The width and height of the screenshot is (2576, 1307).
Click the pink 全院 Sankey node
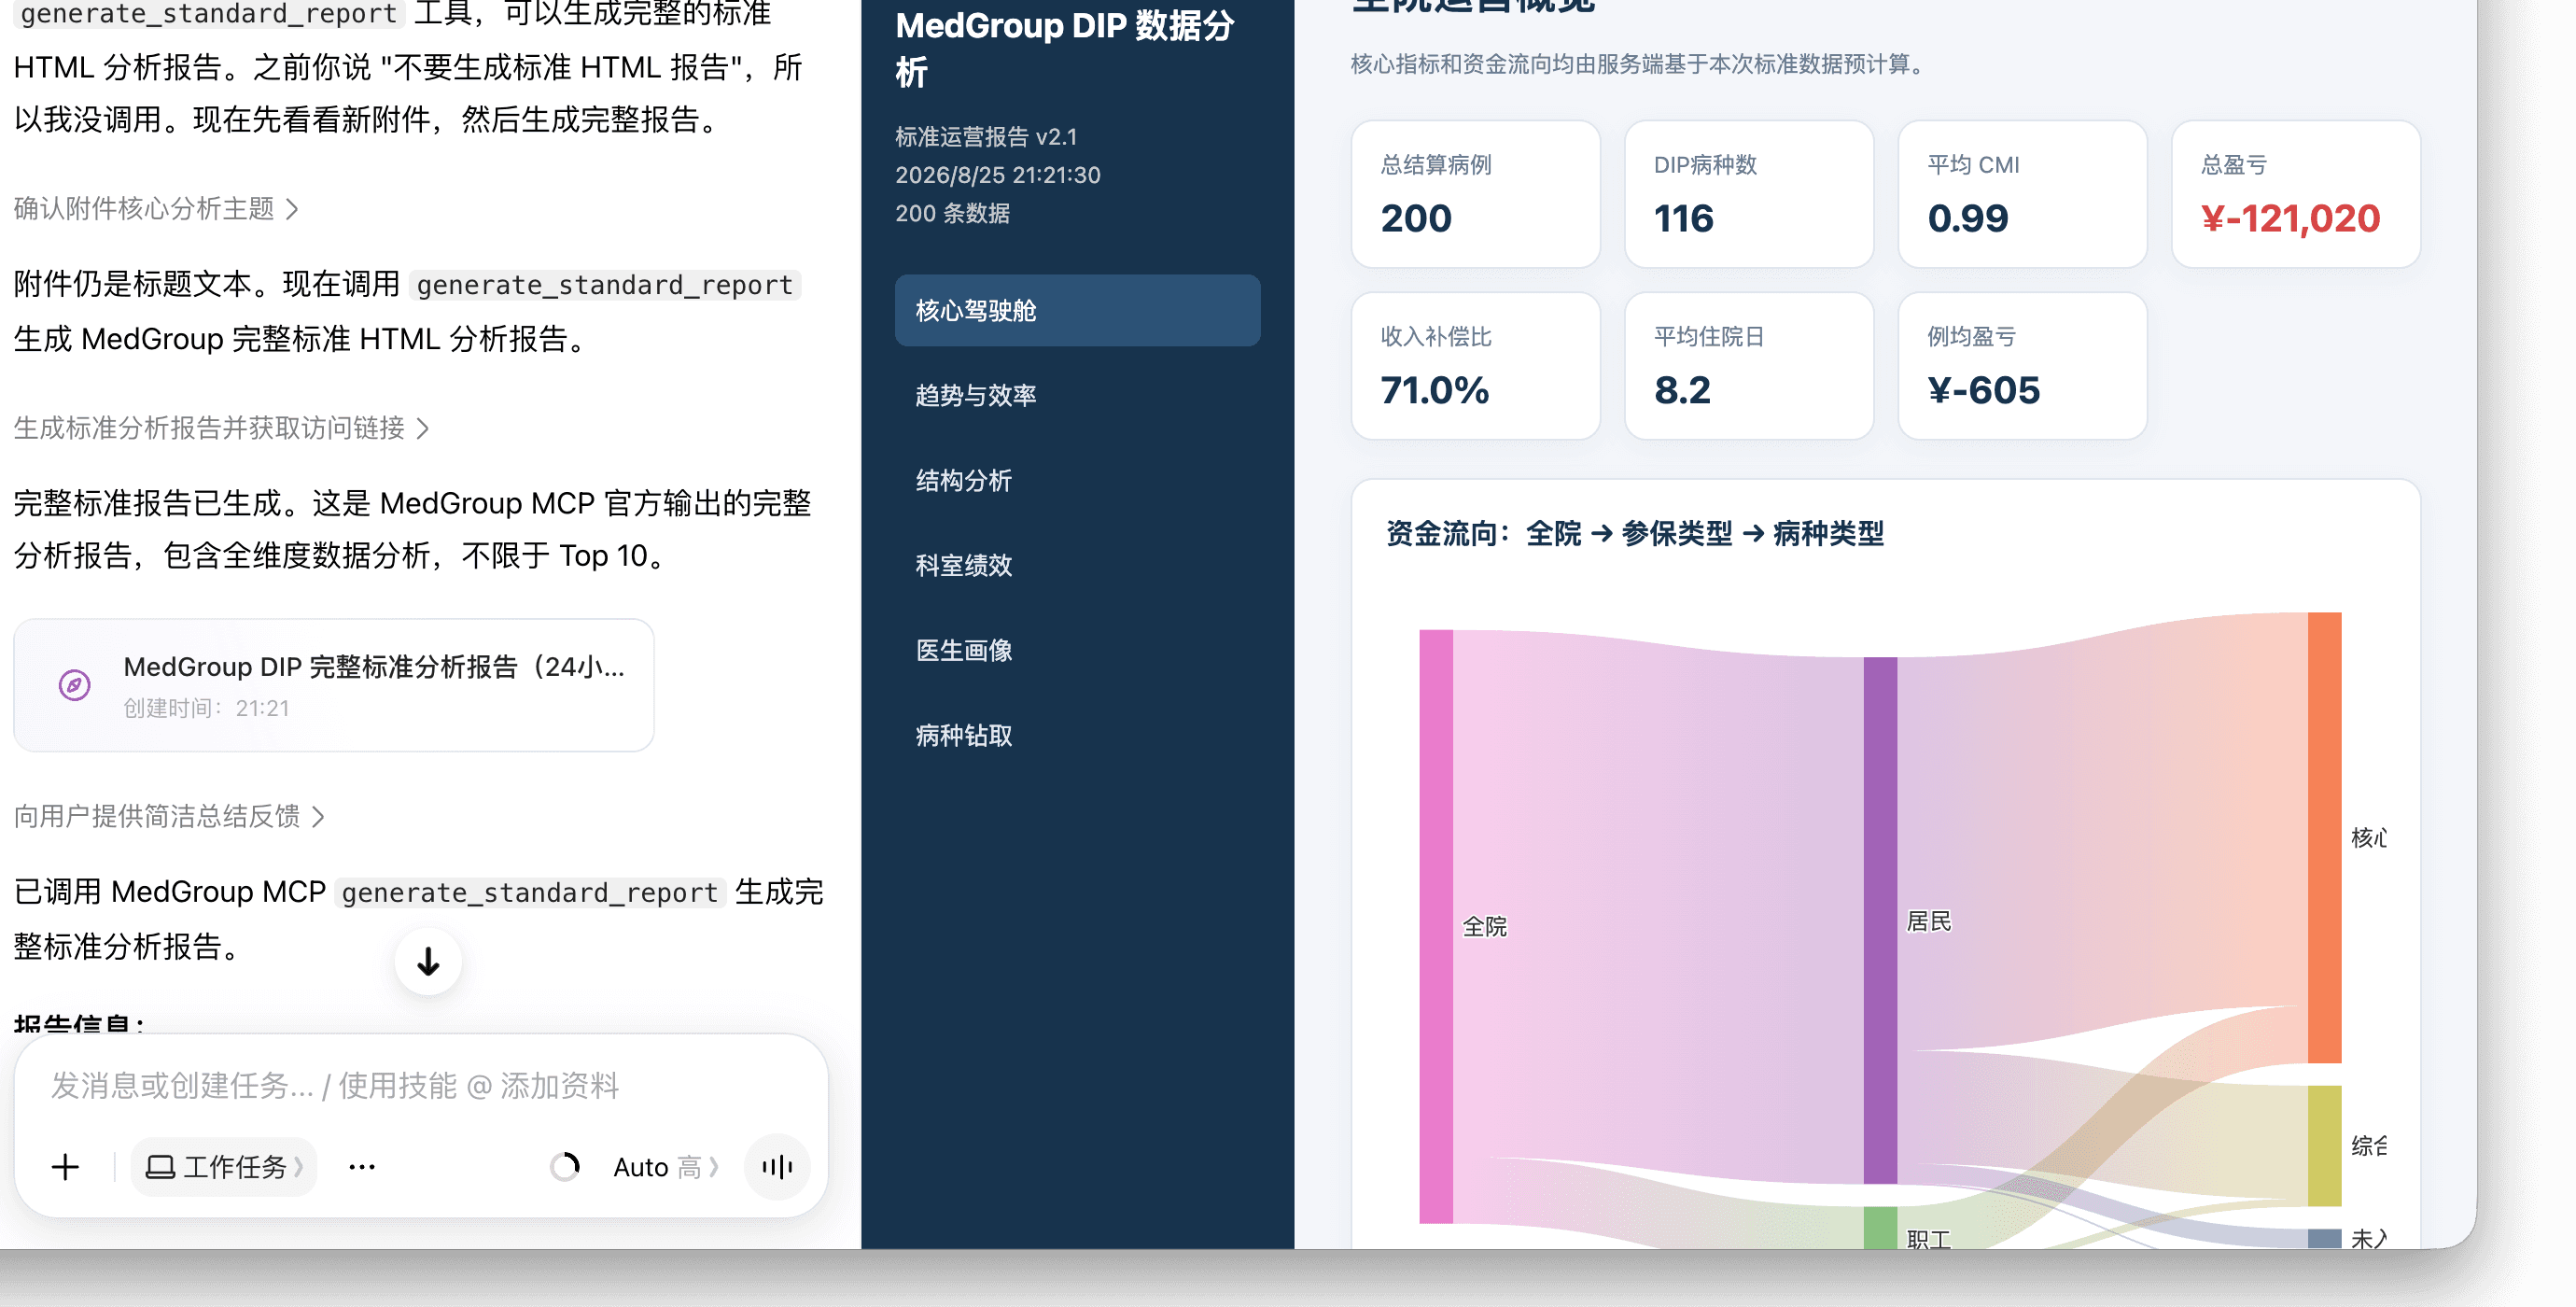click(1436, 926)
